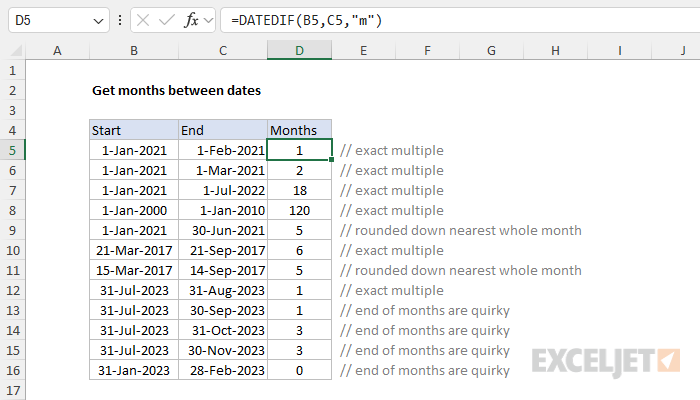
Task: Click end date cell '1-Feb-2021'
Action: click(x=223, y=150)
